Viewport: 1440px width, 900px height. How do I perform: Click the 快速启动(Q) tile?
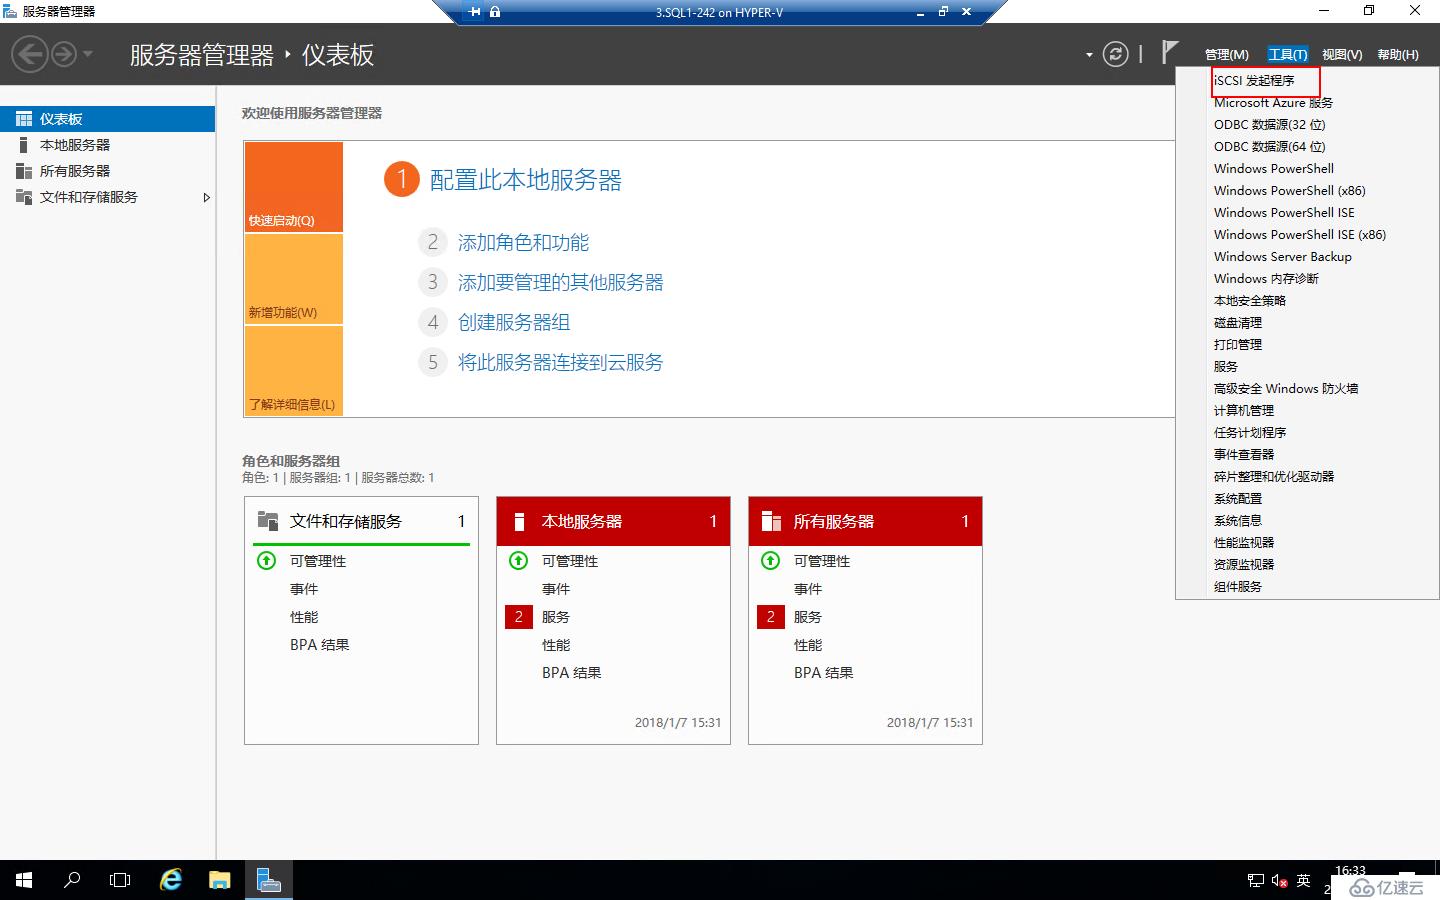click(294, 187)
